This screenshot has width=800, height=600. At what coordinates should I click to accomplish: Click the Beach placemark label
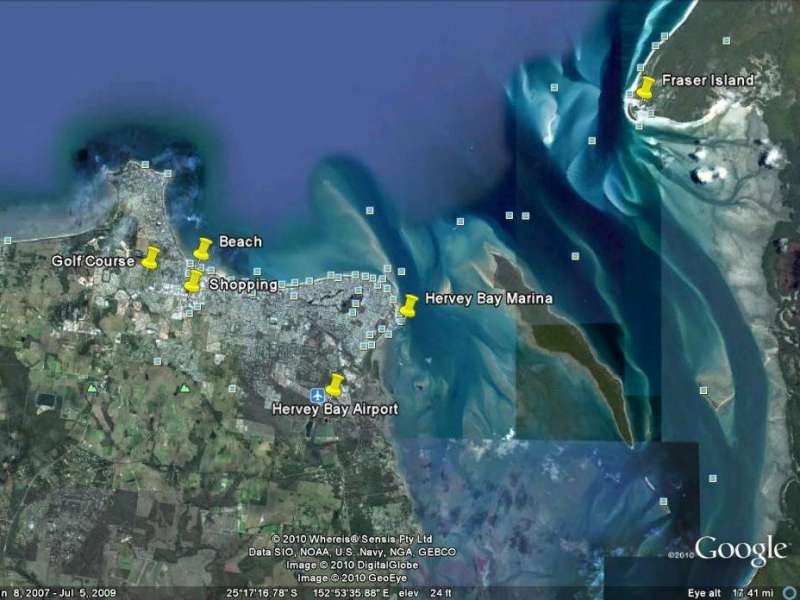coord(240,241)
